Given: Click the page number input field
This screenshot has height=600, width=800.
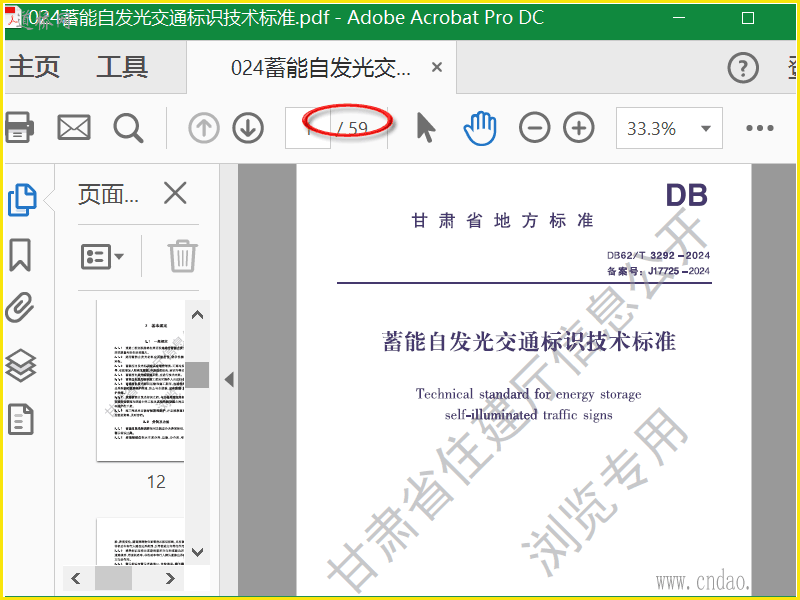Looking at the screenshot, I should coord(308,128).
